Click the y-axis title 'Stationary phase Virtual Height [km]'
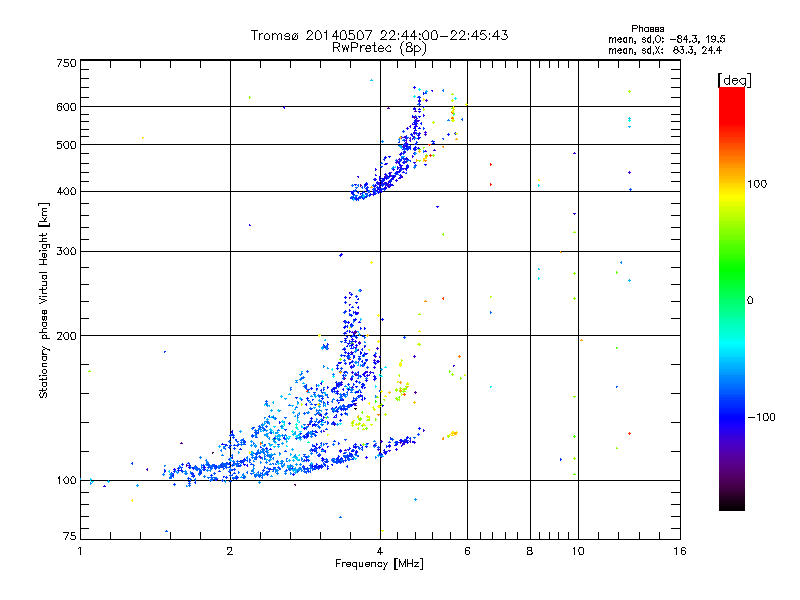The height and width of the screenshot is (600, 800). tap(44, 300)
